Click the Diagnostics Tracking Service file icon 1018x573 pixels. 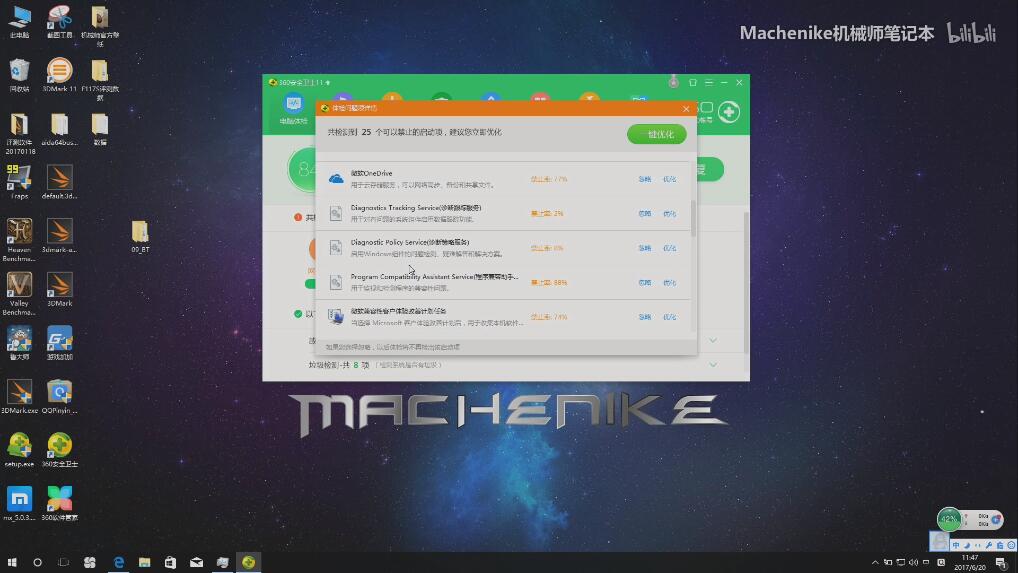[336, 213]
